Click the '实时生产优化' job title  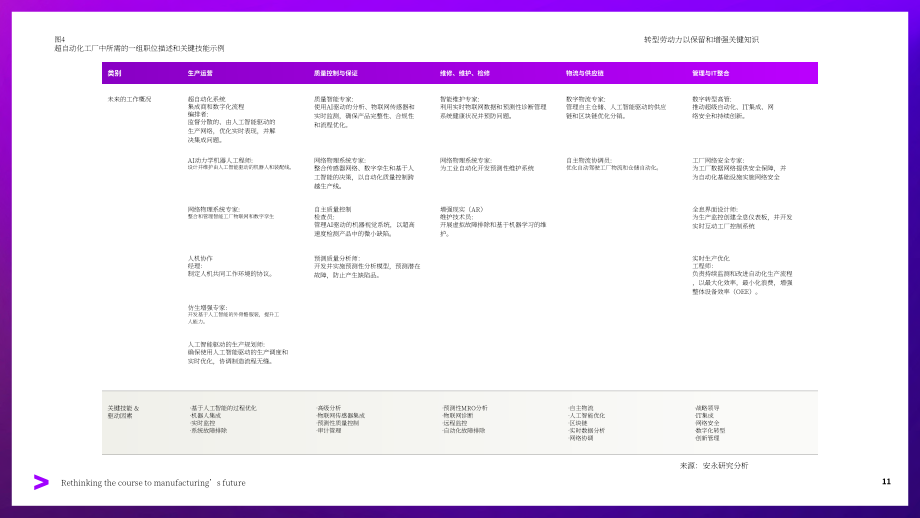[711, 258]
